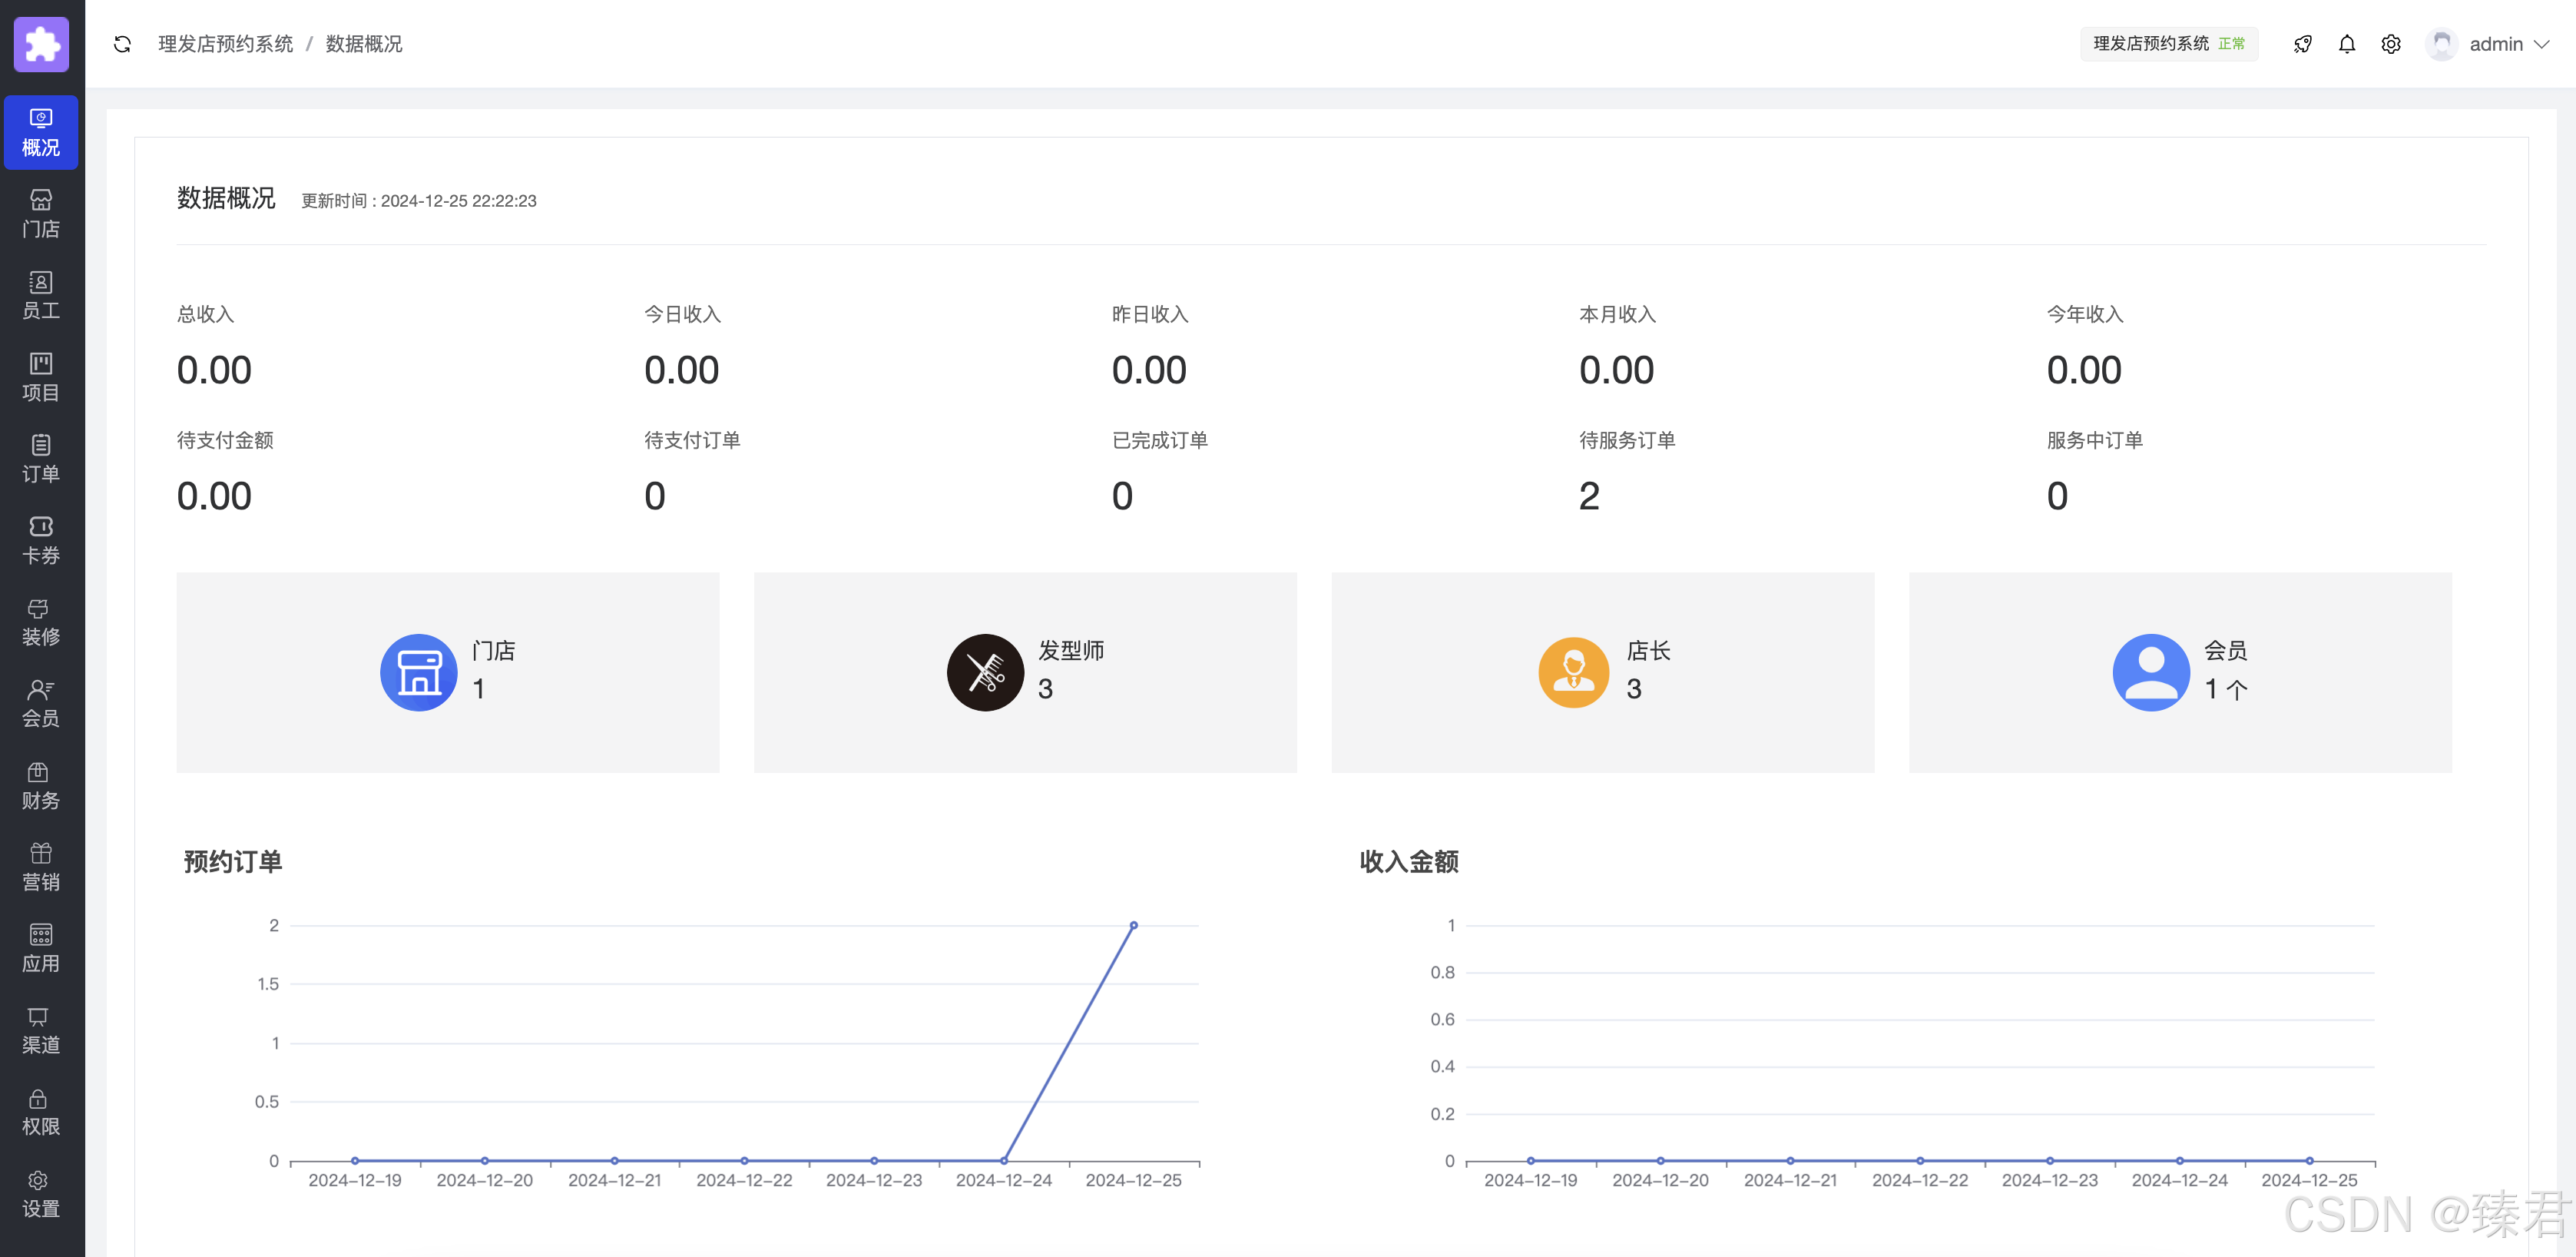Open the 装修 decoration sidebar item
This screenshot has height=1257, width=2576.
(x=41, y=622)
